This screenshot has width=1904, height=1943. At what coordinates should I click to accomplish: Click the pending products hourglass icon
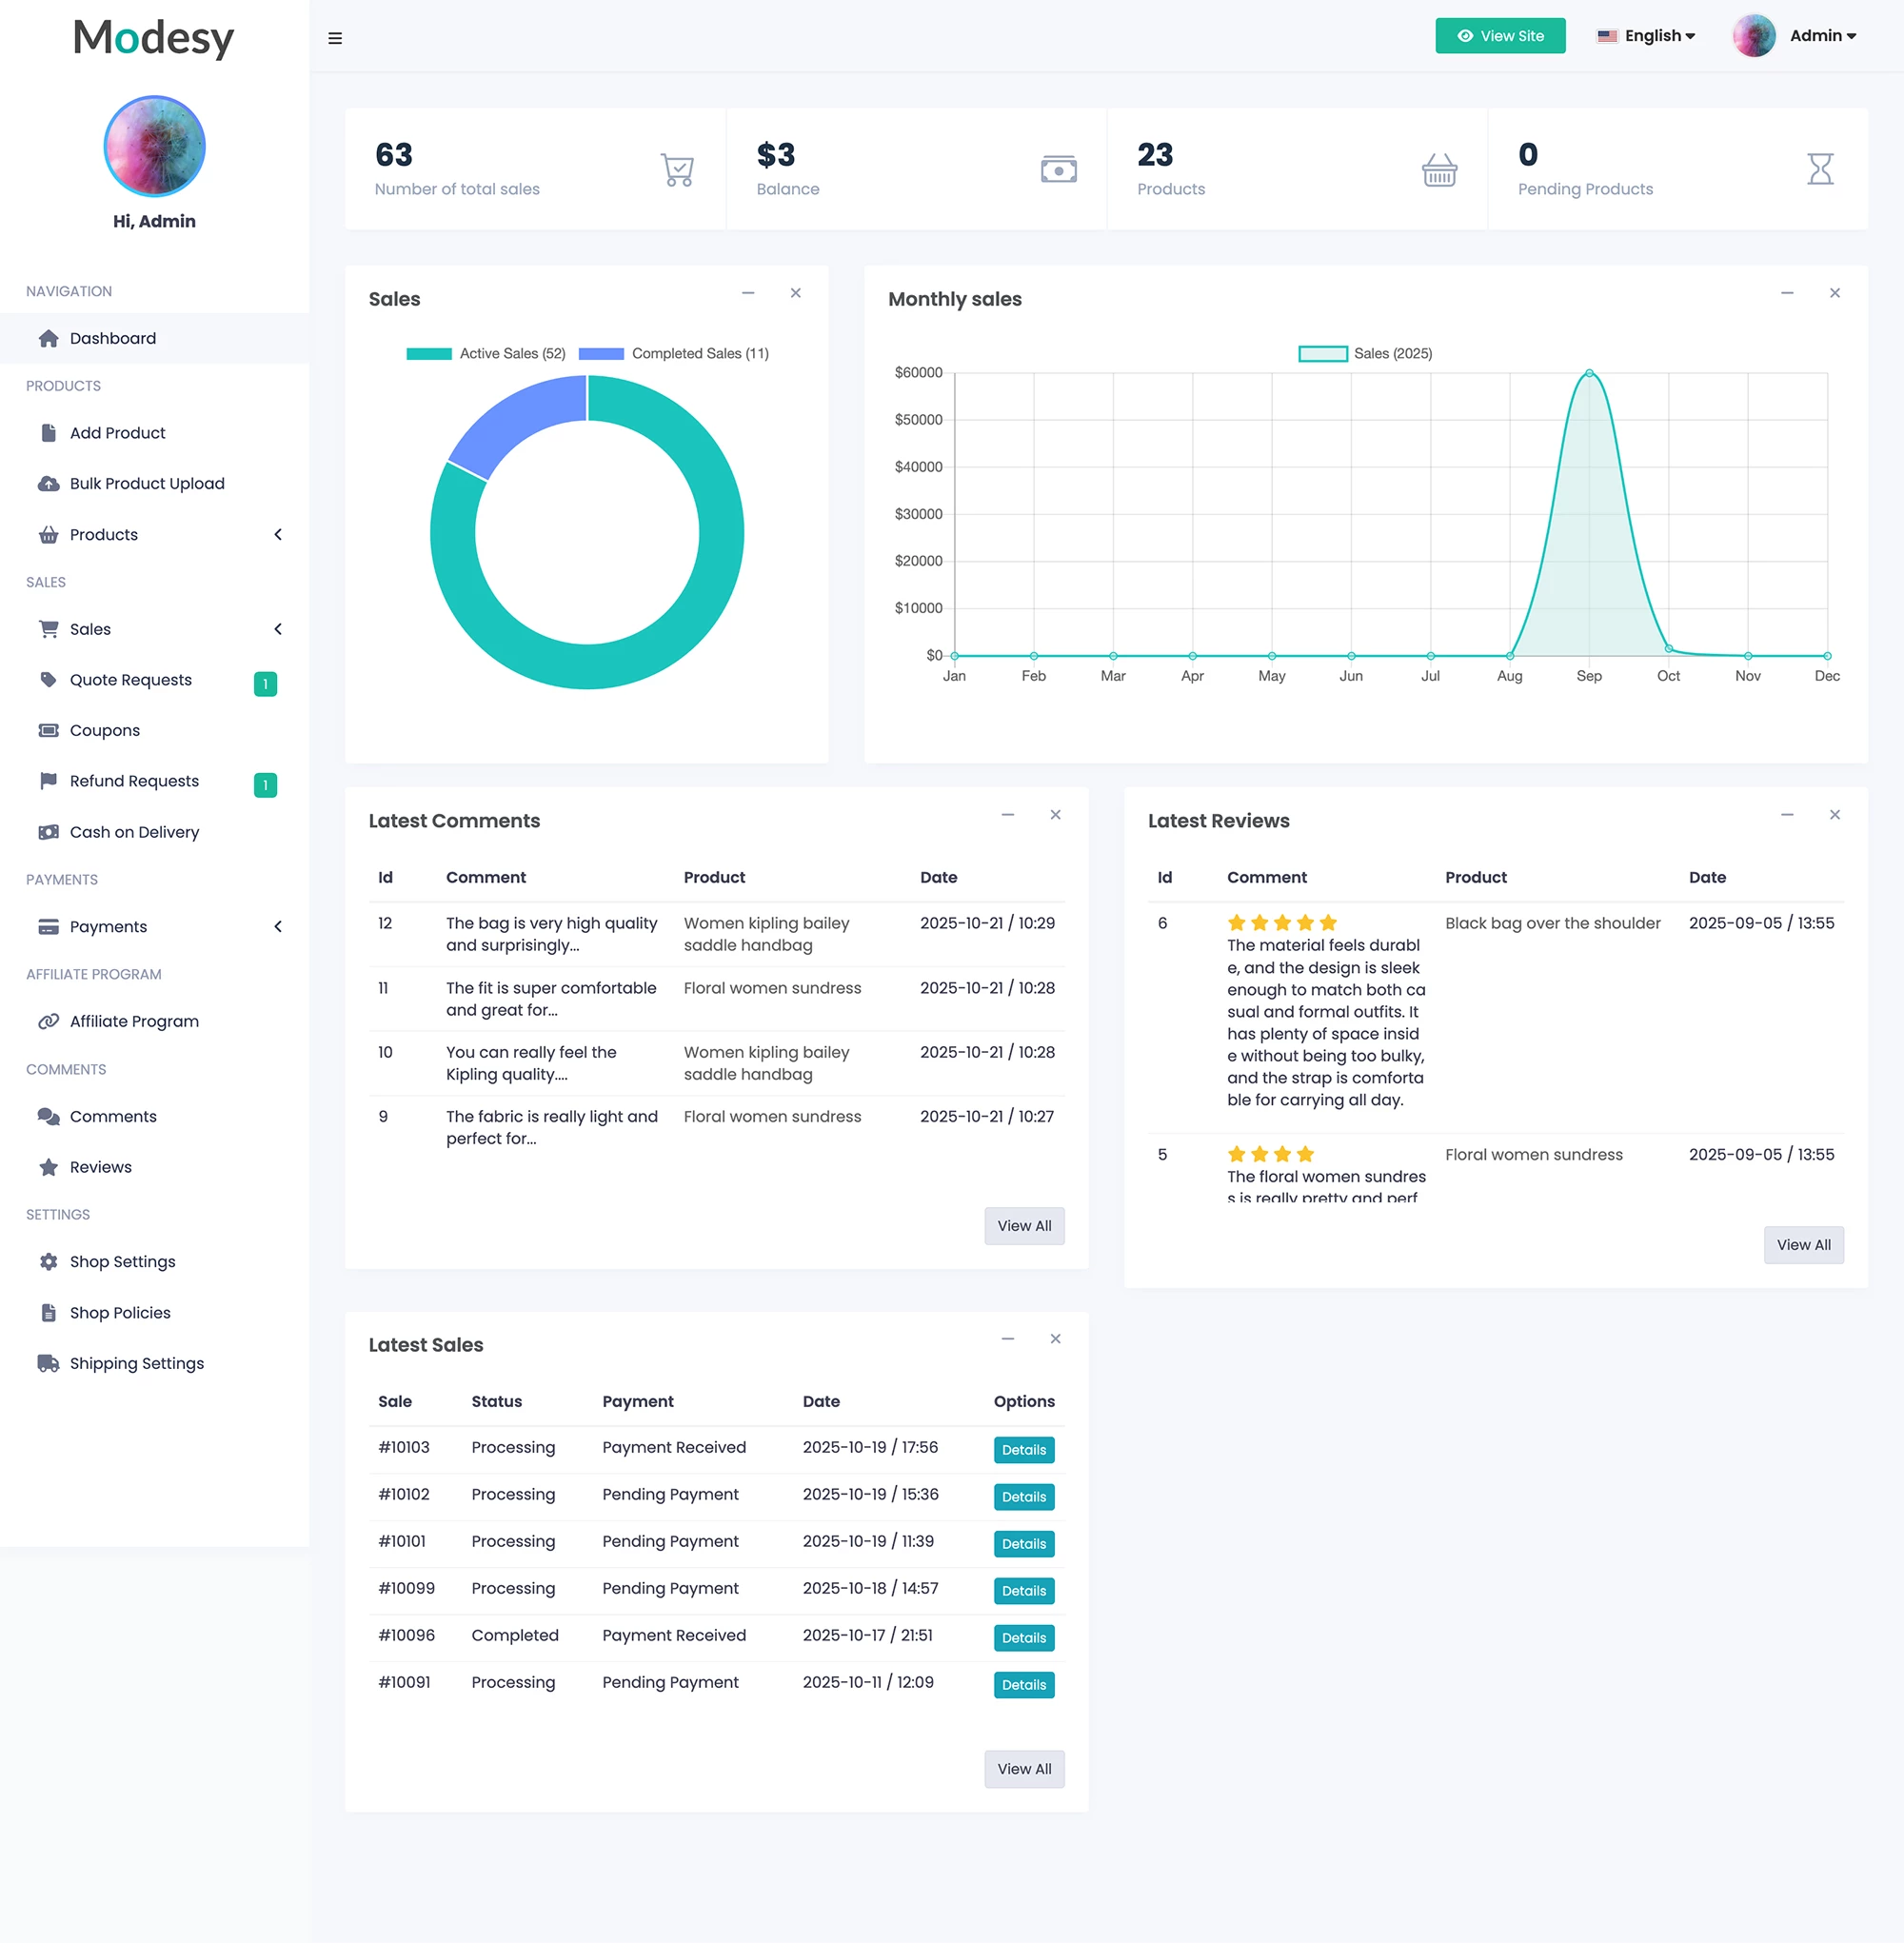point(1820,170)
